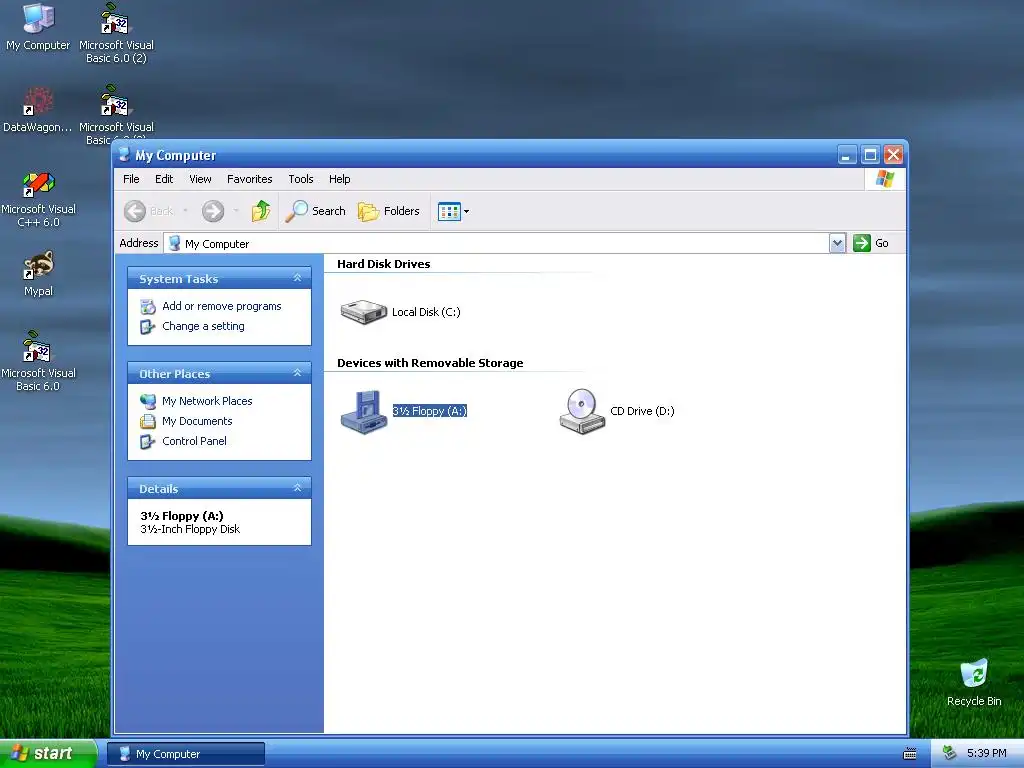The height and width of the screenshot is (768, 1024).
Task: Select My Computer desktop icon
Action: click(x=38, y=27)
